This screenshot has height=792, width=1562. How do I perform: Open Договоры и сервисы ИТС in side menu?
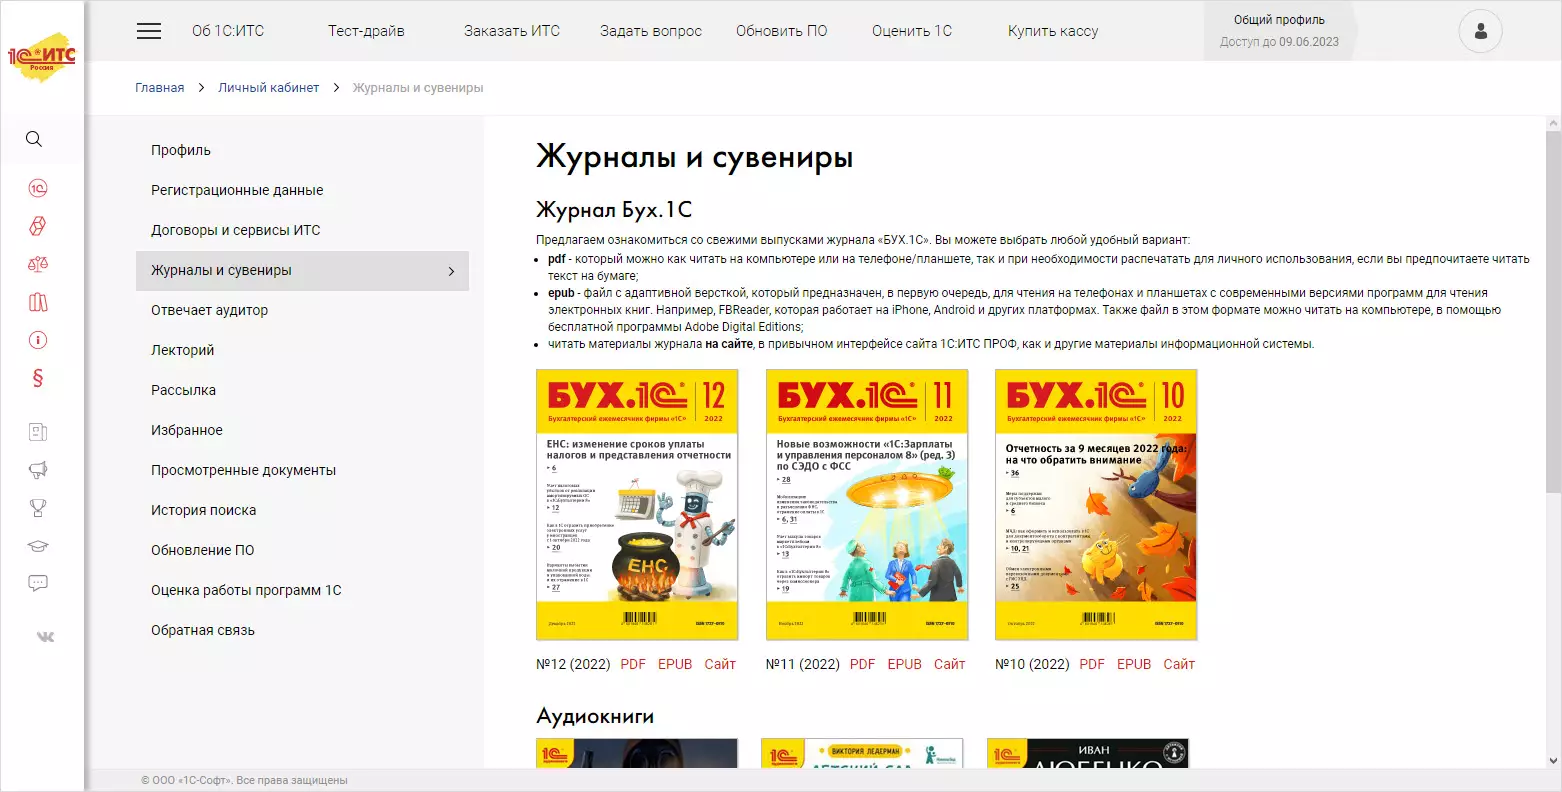(x=236, y=230)
